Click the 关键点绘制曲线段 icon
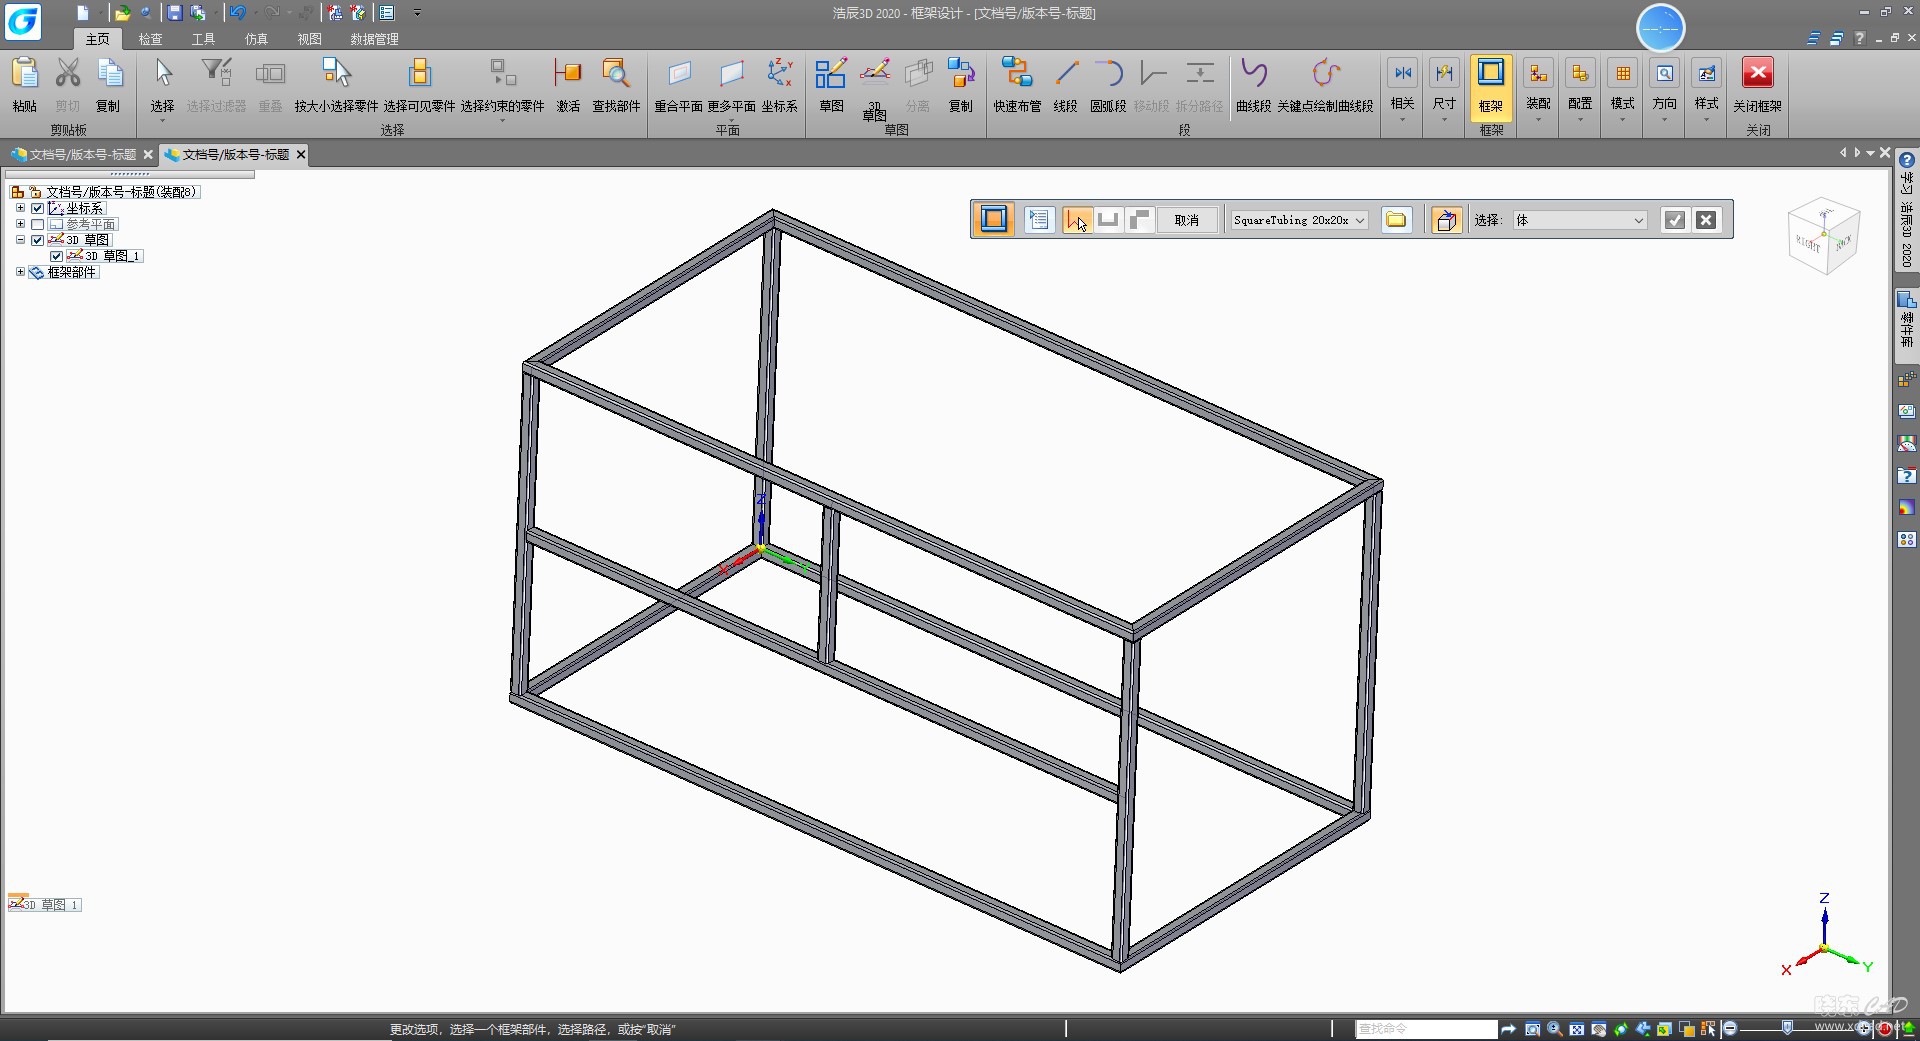 click(x=1326, y=74)
